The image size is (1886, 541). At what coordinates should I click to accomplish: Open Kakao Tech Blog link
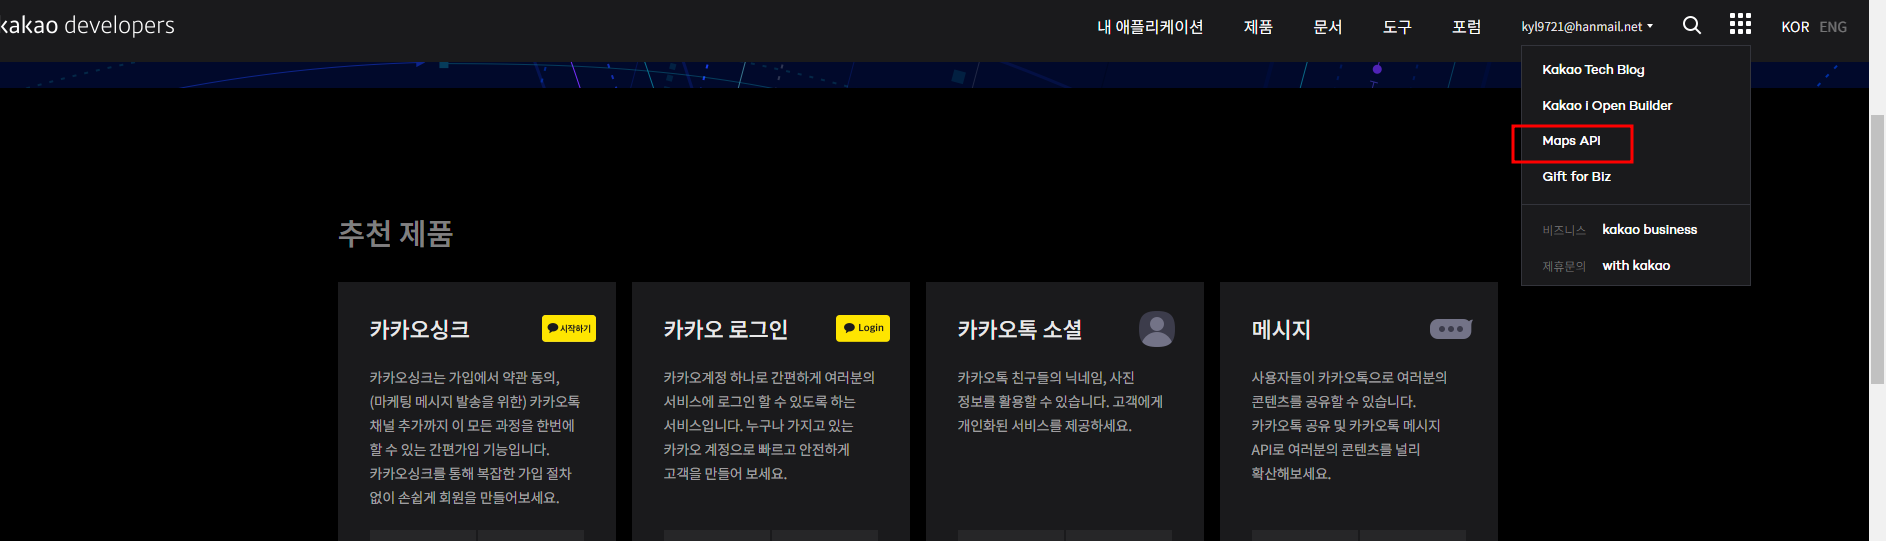coord(1593,69)
